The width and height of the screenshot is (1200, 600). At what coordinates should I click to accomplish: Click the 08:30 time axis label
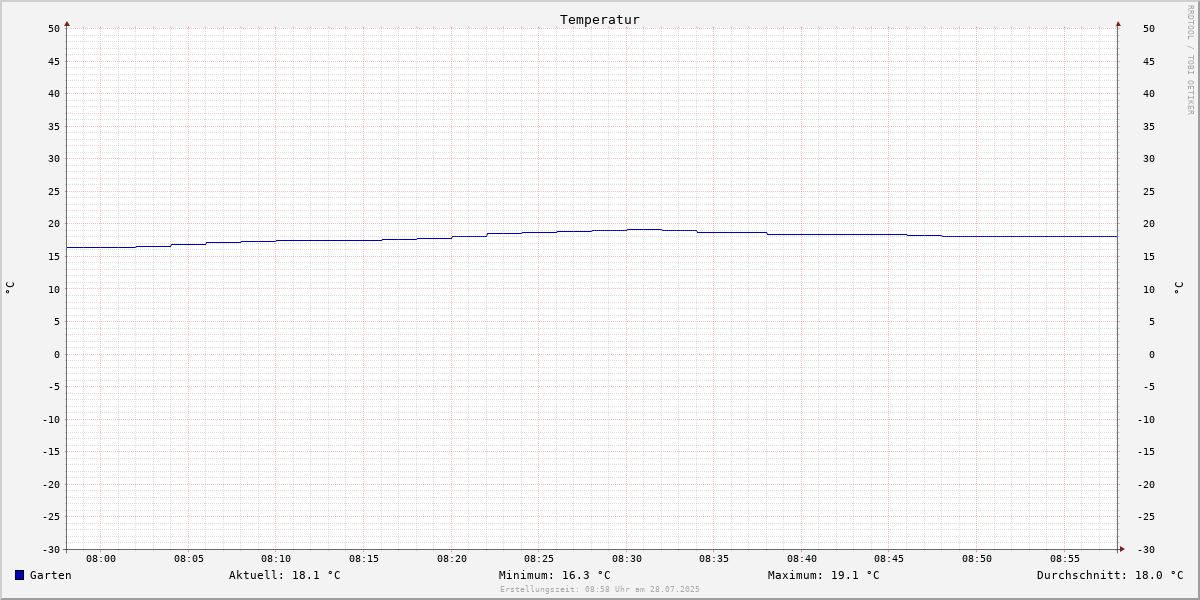627,559
